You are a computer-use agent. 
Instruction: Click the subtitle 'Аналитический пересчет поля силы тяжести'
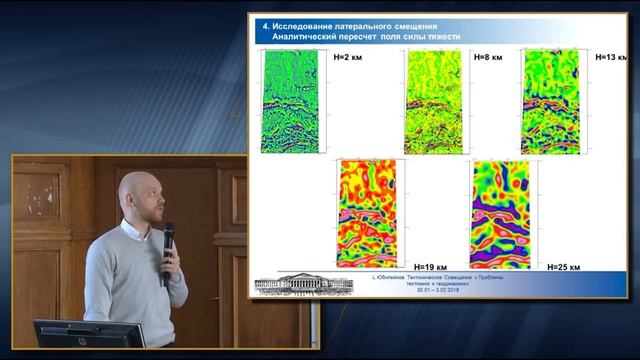(366, 36)
